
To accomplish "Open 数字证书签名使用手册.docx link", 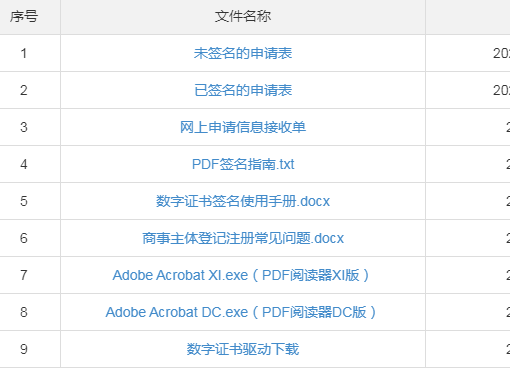I will pyautogui.click(x=243, y=201).
